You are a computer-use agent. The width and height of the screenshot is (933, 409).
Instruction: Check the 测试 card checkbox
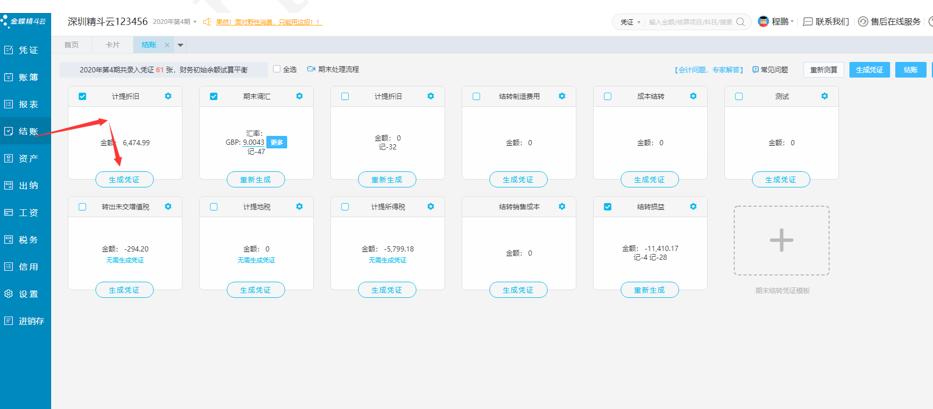738,96
